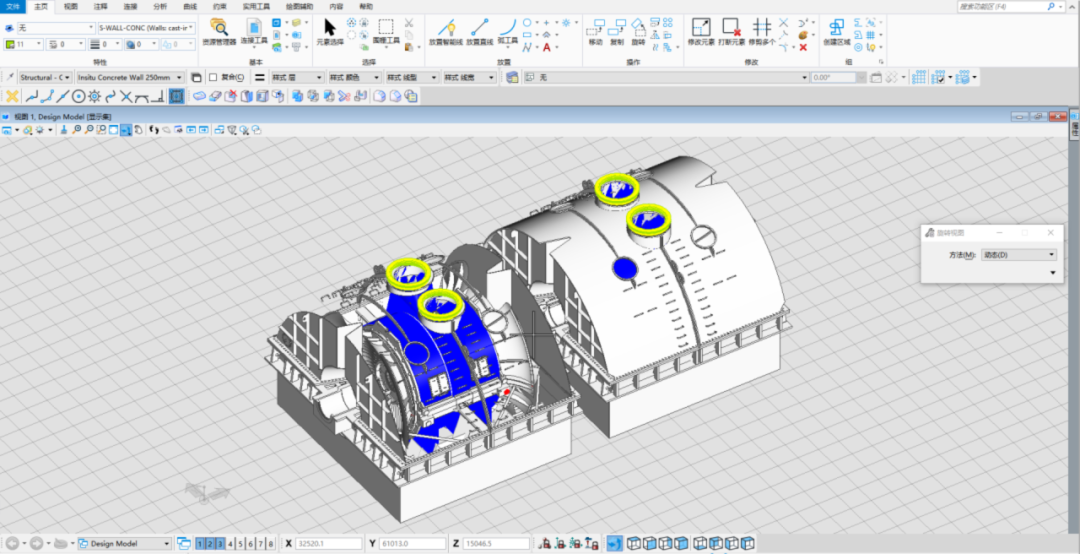Choose the 放置智能线 smartline tool
Image resolution: width=1080 pixels, height=554 pixels.
(446, 32)
